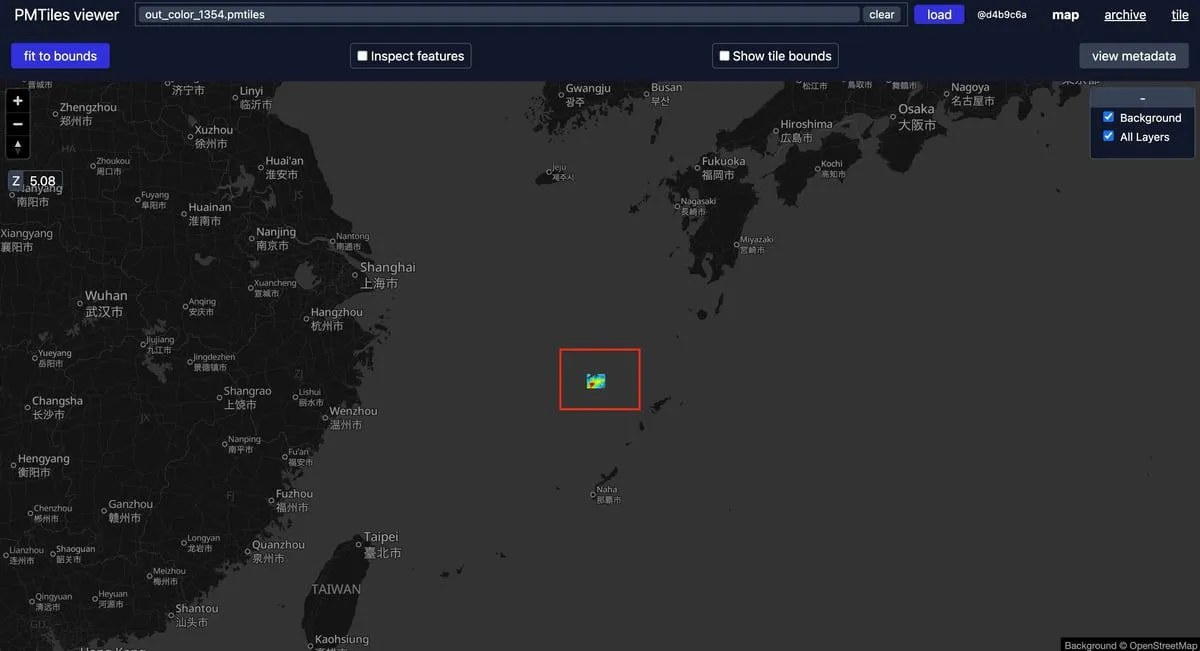The image size is (1200, 651).
Task: Enable the Inspect features checkbox
Action: [363, 56]
